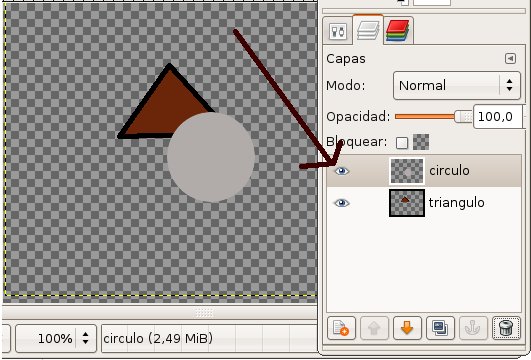Click the status bar text circulo (2,49 MiB)
Viewport: 531px width, 360px height.
(158, 338)
